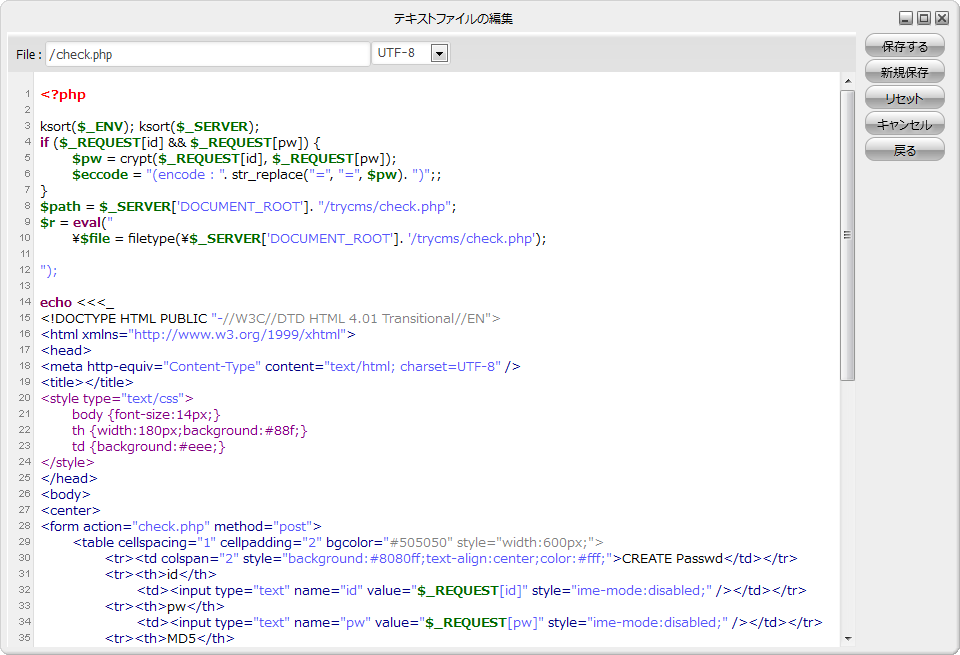
Task: Place cursor on the <?php opening tag
Action: click(x=63, y=95)
